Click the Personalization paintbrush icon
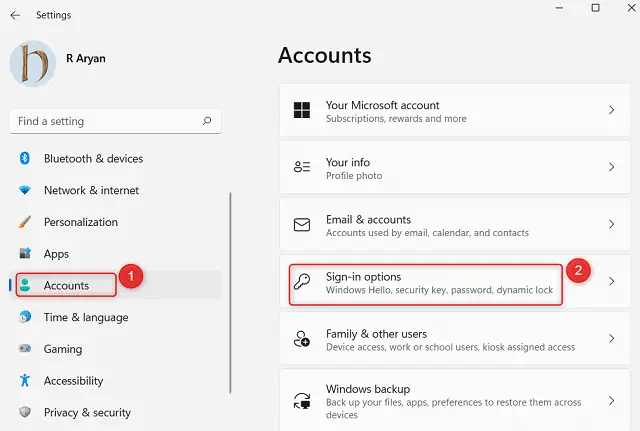 (24, 222)
